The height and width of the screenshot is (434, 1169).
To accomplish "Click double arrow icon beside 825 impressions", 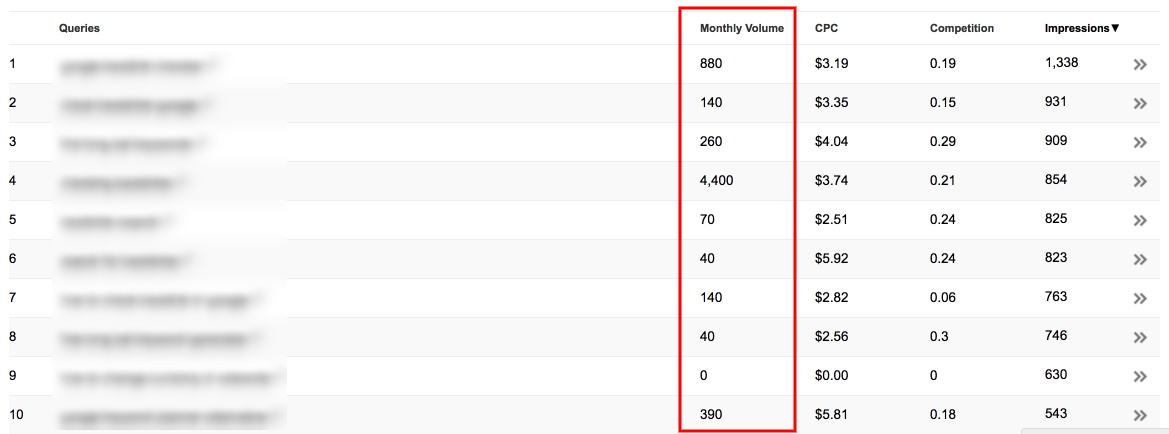I will click(1139, 221).
